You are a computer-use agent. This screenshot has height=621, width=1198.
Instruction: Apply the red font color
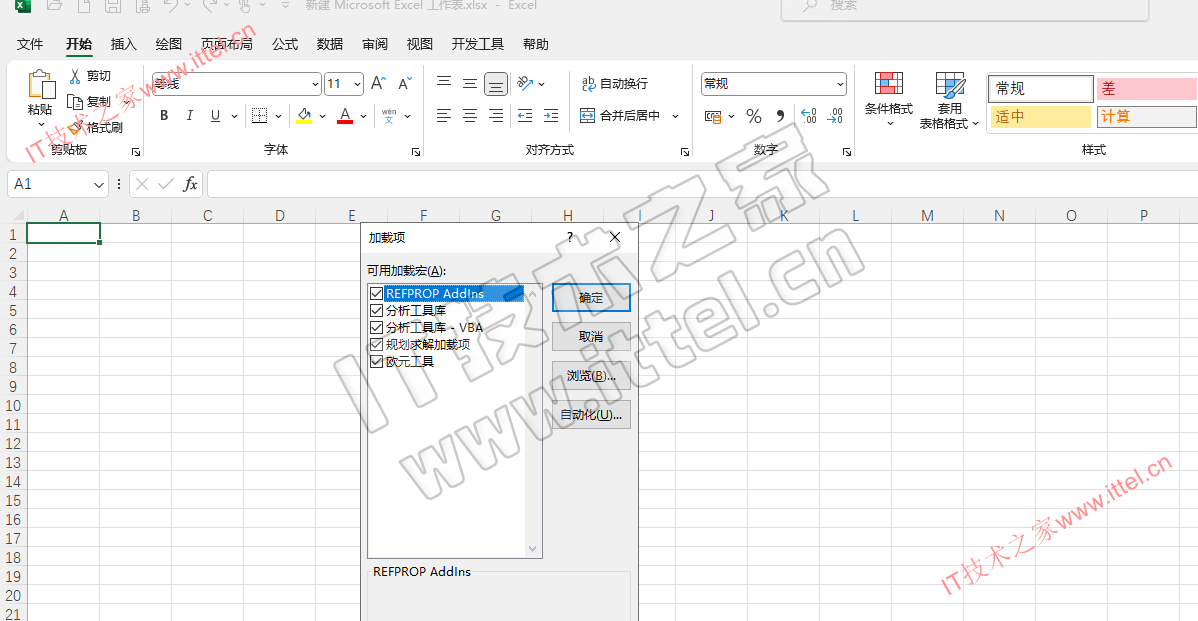coord(345,116)
